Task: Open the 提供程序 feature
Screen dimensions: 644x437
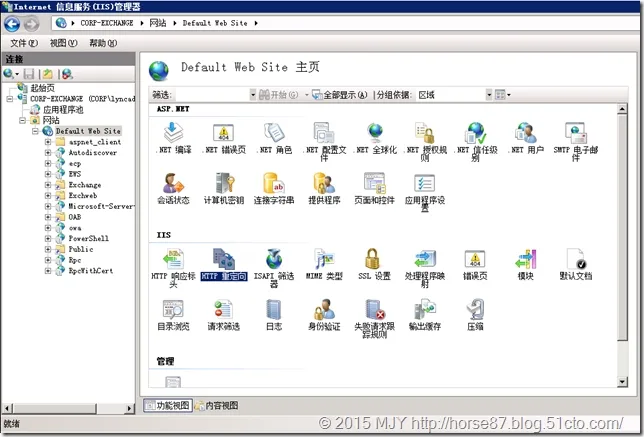Action: (x=324, y=189)
